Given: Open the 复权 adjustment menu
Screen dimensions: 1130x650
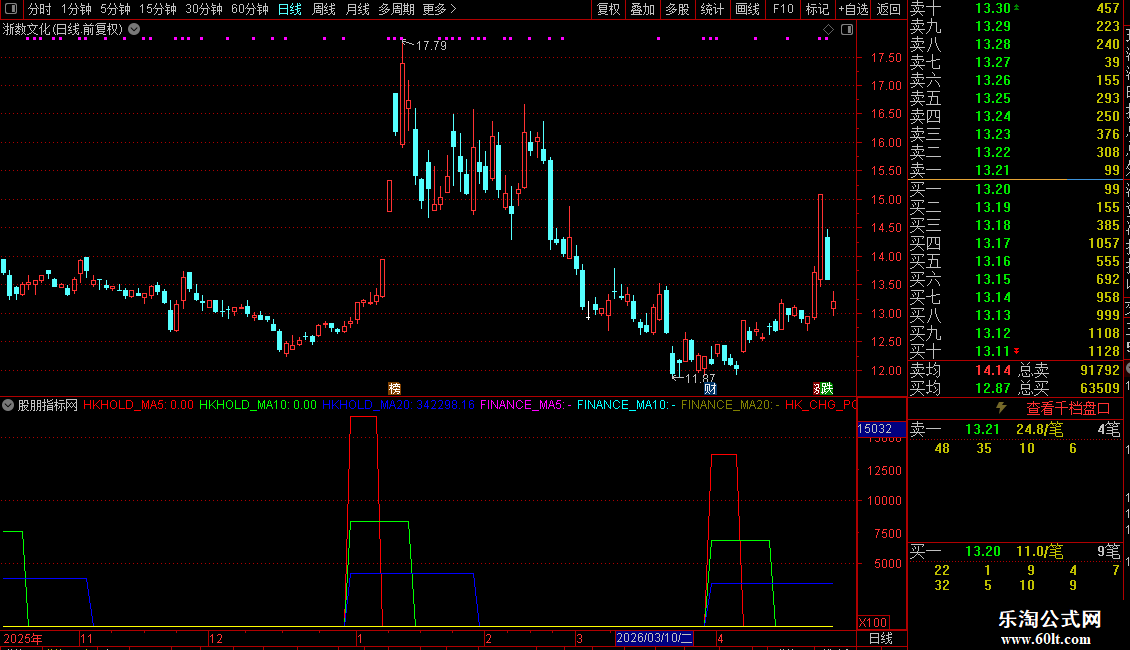Looking at the screenshot, I should point(608,9).
